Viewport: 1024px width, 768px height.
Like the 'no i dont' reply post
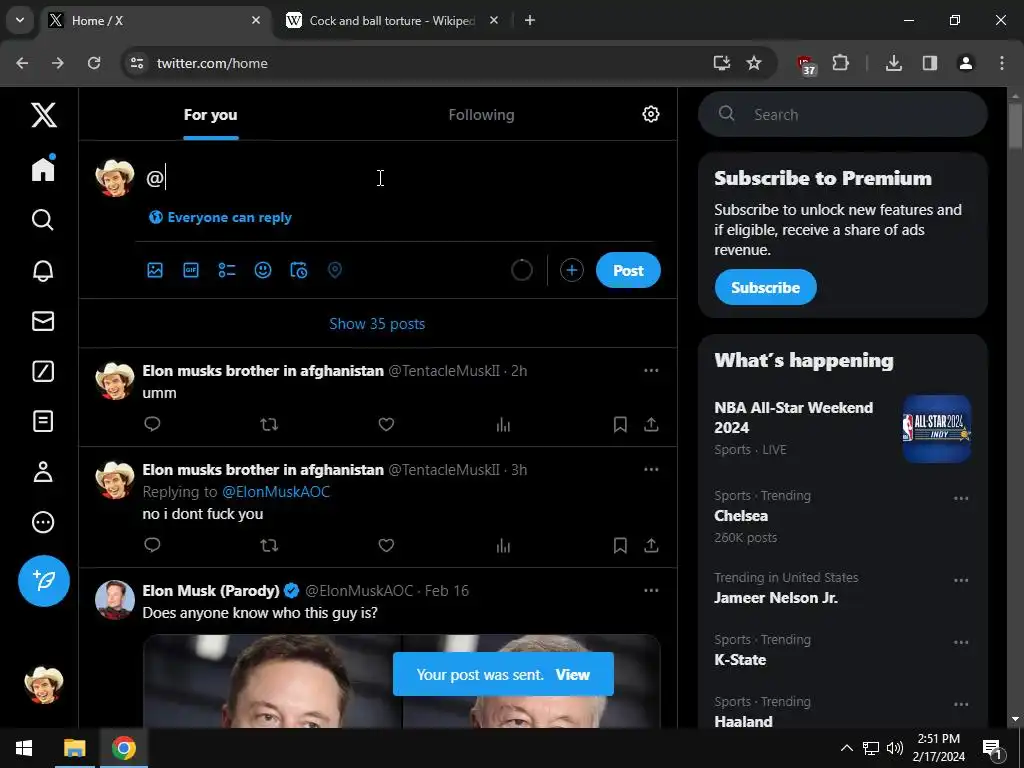pyautogui.click(x=386, y=545)
